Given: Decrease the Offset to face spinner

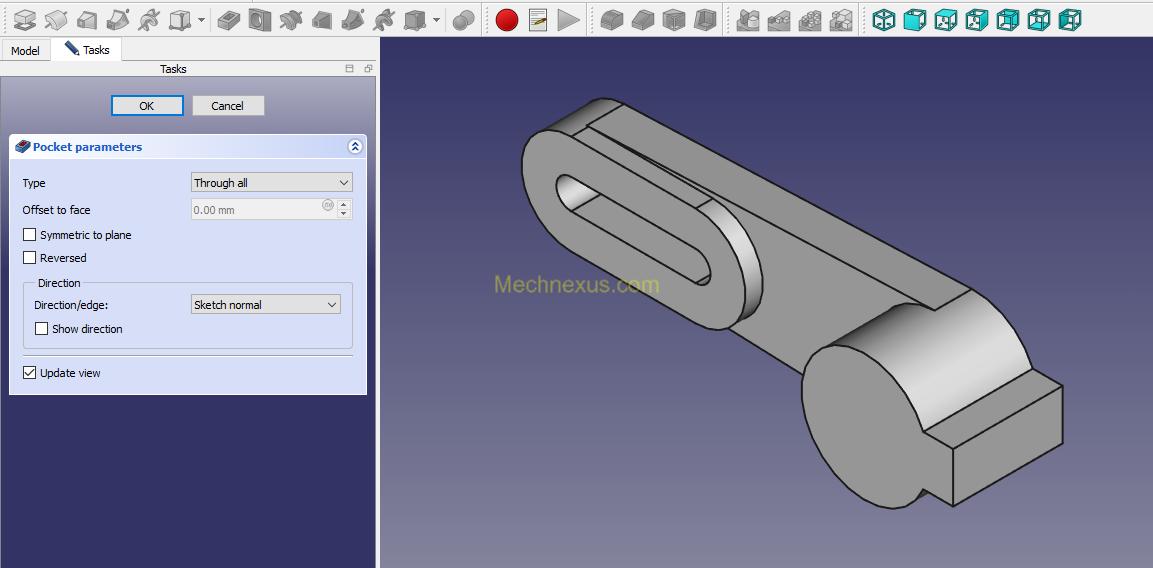Looking at the screenshot, I should [344, 214].
